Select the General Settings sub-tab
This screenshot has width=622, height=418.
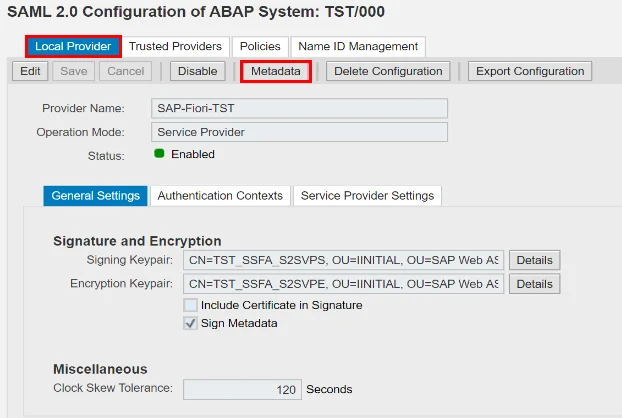[x=95, y=196]
